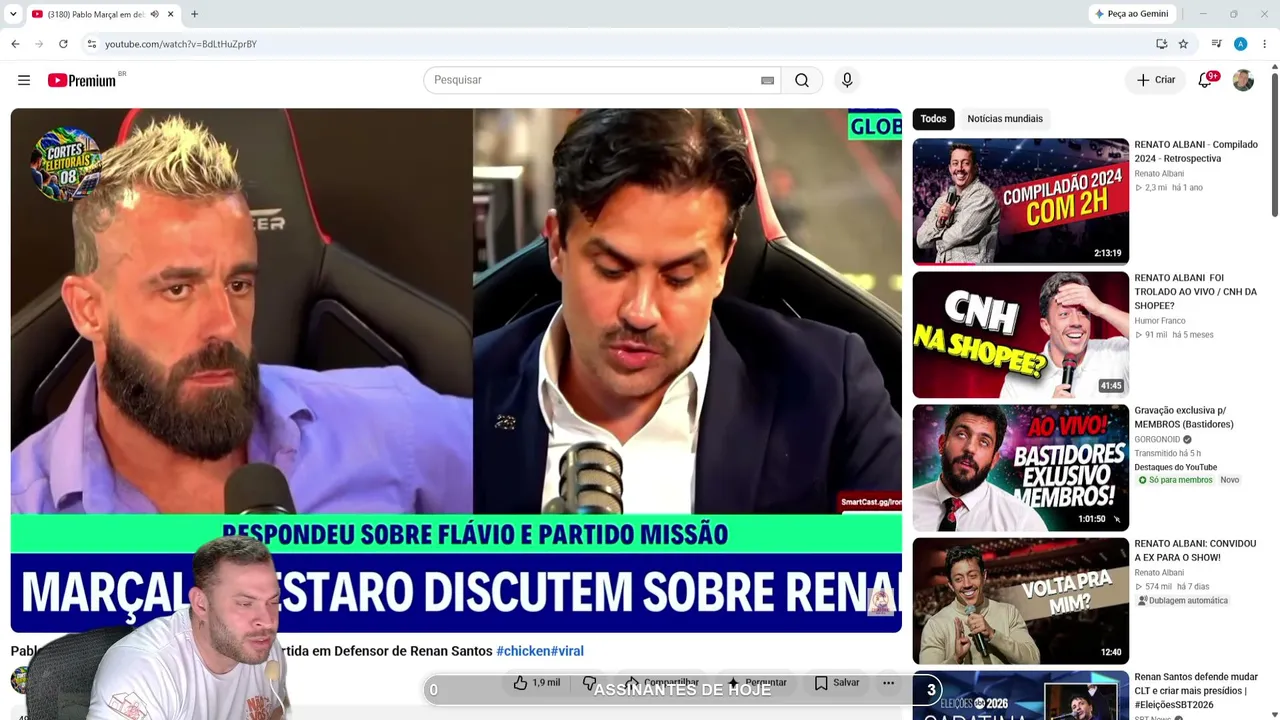The height and width of the screenshot is (720, 1280).
Task: Open Compilado 2024 Retrospectiva video thumbnail
Action: [1020, 201]
